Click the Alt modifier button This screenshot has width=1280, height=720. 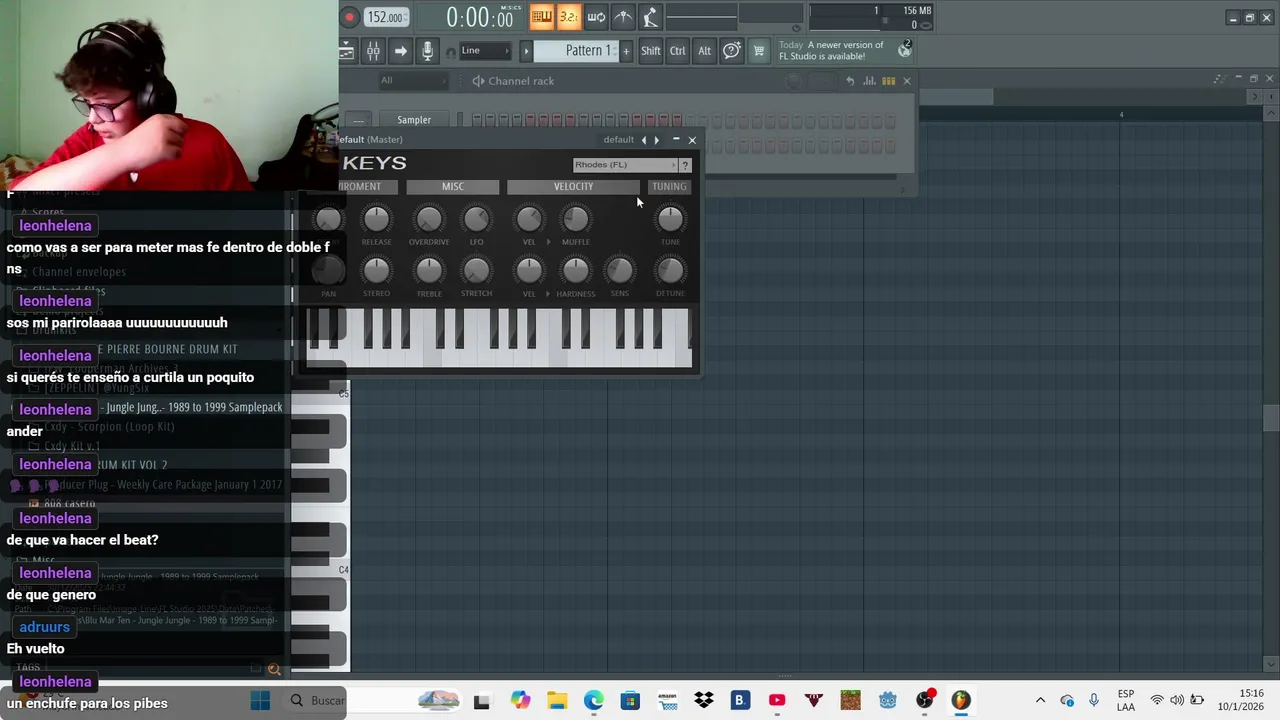704,51
